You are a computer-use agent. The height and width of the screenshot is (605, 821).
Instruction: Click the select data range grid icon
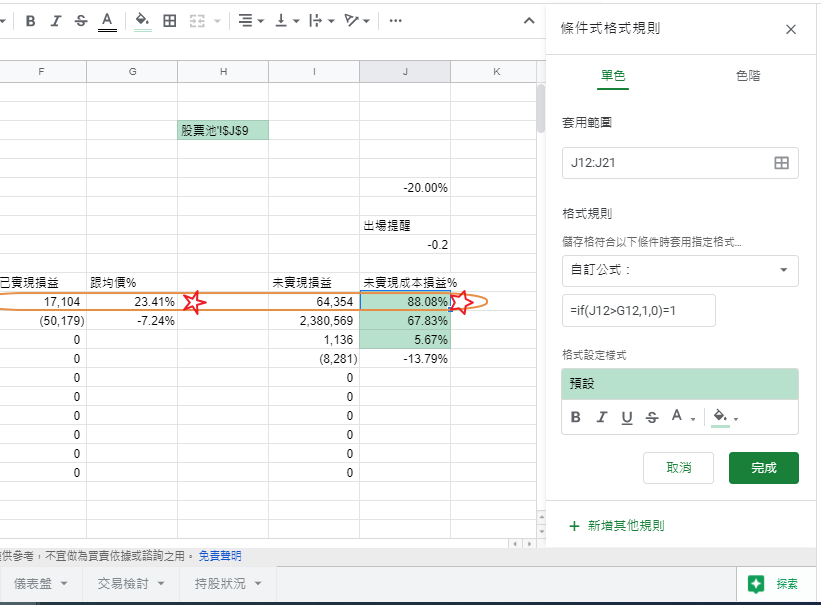(781, 163)
